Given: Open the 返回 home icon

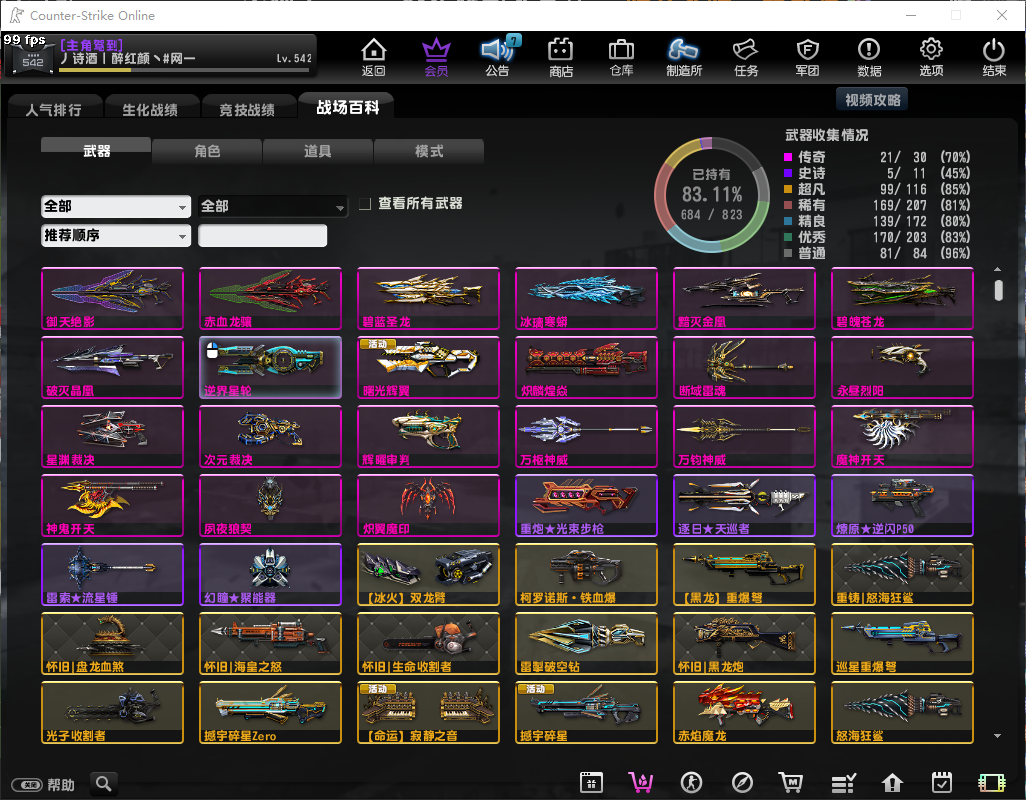Looking at the screenshot, I should tap(374, 56).
